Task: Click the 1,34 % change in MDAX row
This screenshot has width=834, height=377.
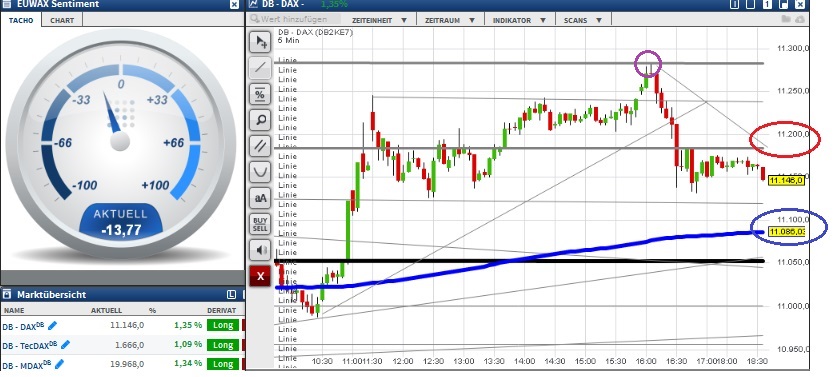Action: click(x=188, y=364)
